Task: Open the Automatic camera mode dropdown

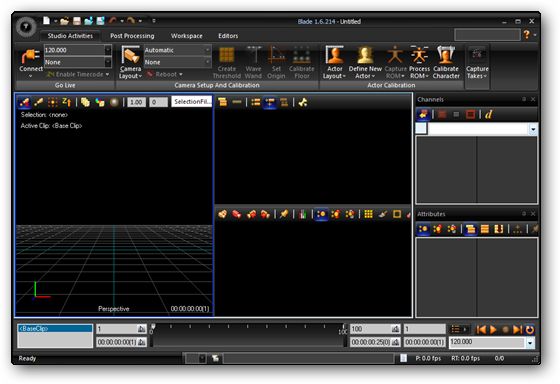Action: click(x=207, y=50)
